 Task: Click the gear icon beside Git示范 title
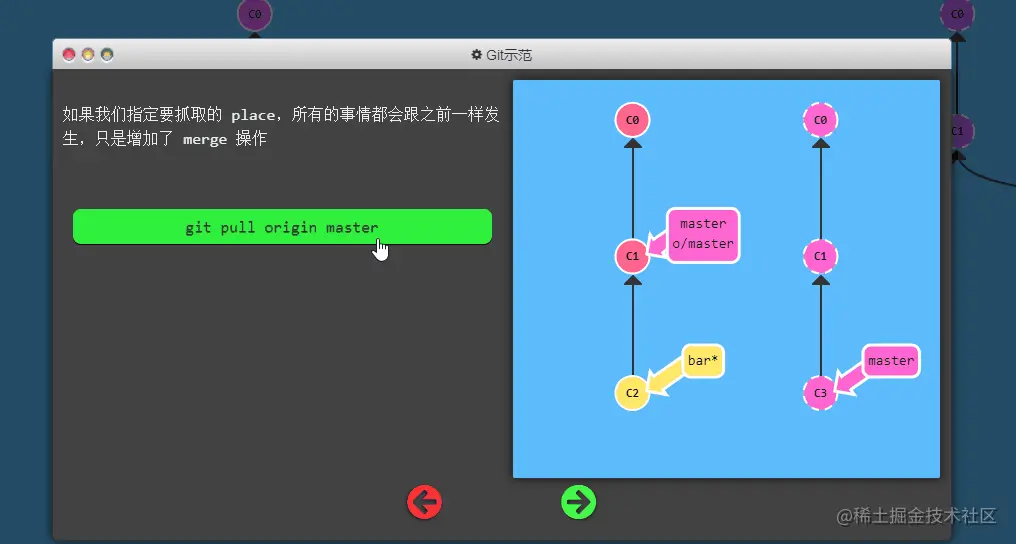point(477,54)
